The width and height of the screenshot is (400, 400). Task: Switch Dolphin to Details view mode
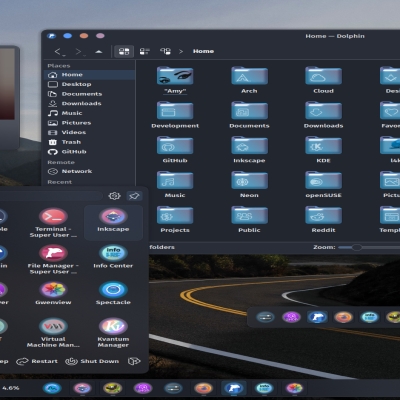[x=165, y=51]
